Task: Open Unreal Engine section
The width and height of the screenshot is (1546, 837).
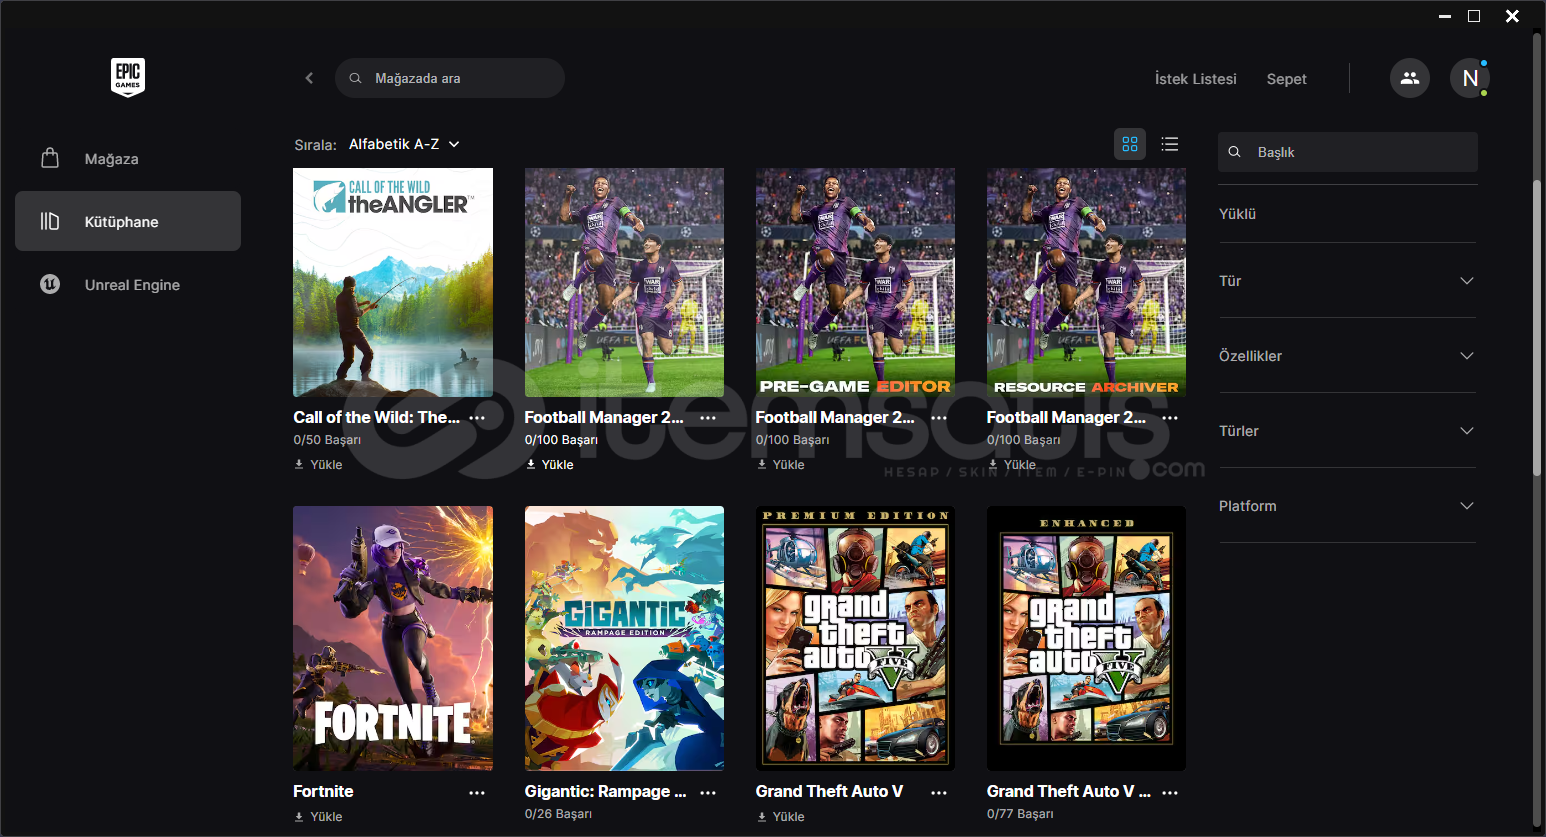Action: coord(128,285)
